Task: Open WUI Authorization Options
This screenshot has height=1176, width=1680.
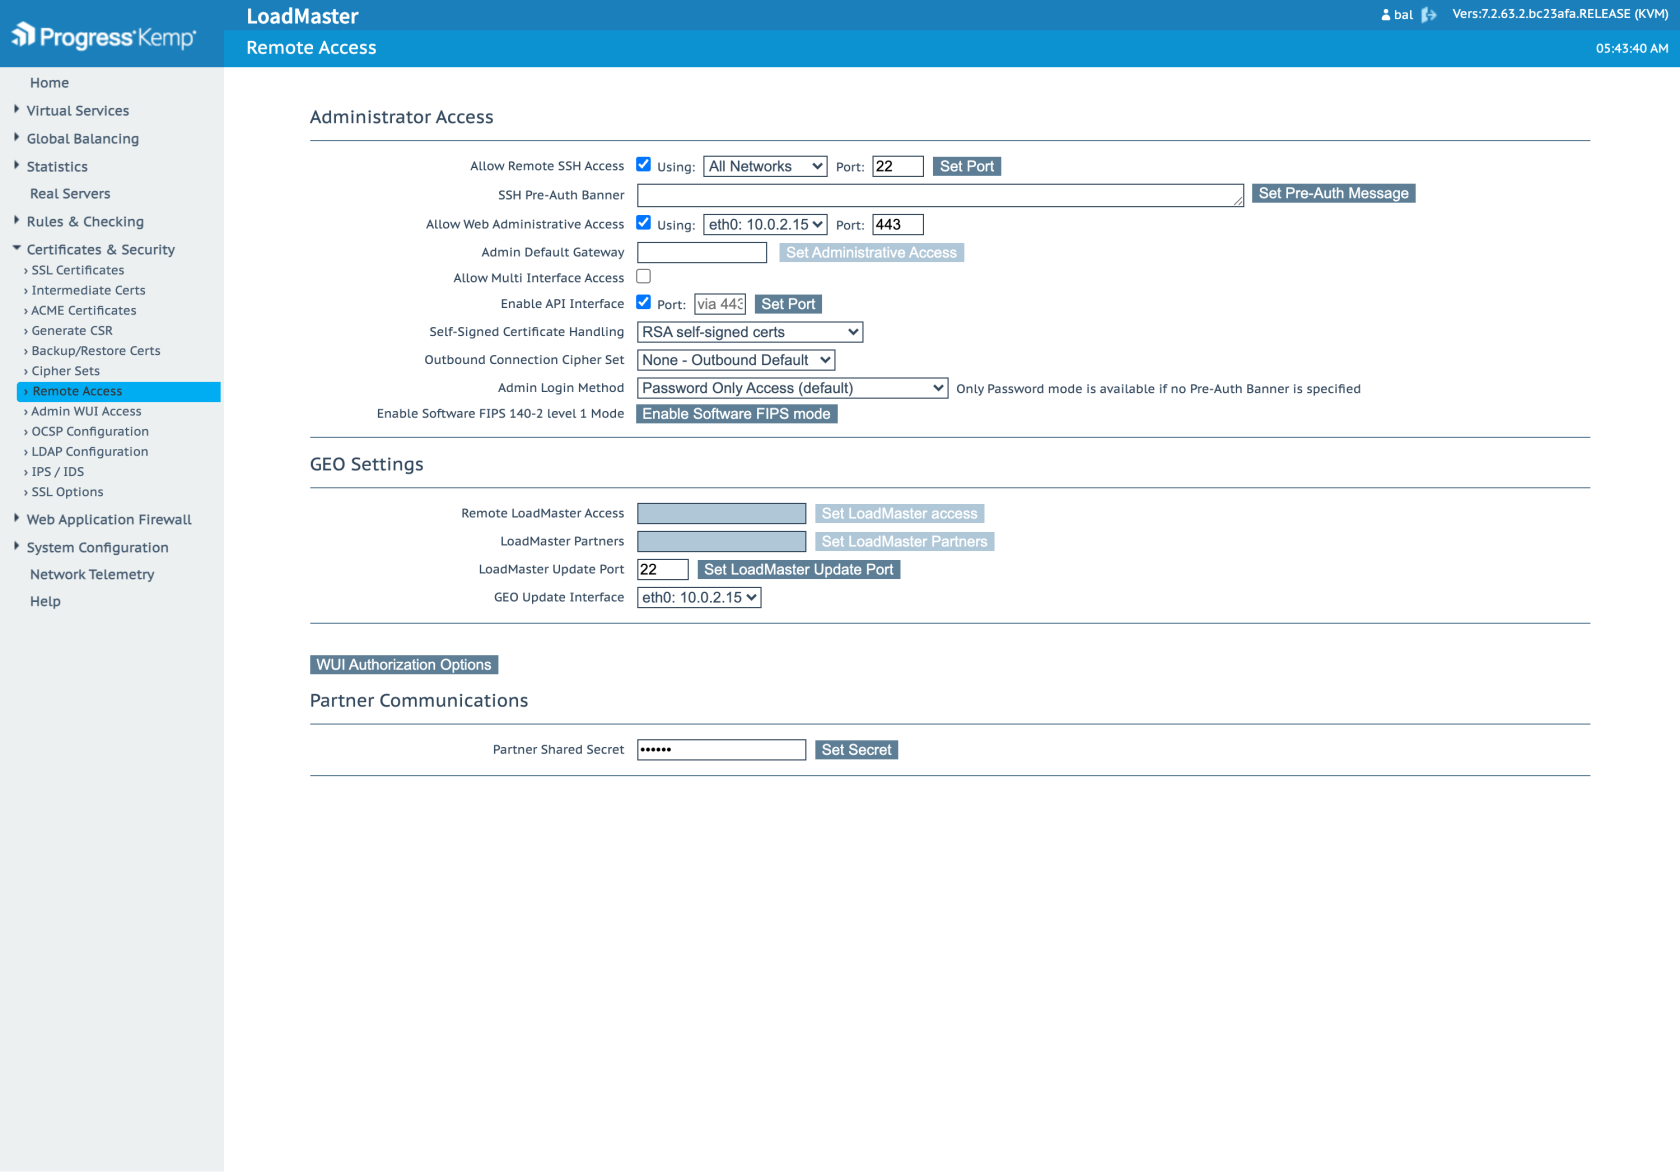Action: coord(404,665)
